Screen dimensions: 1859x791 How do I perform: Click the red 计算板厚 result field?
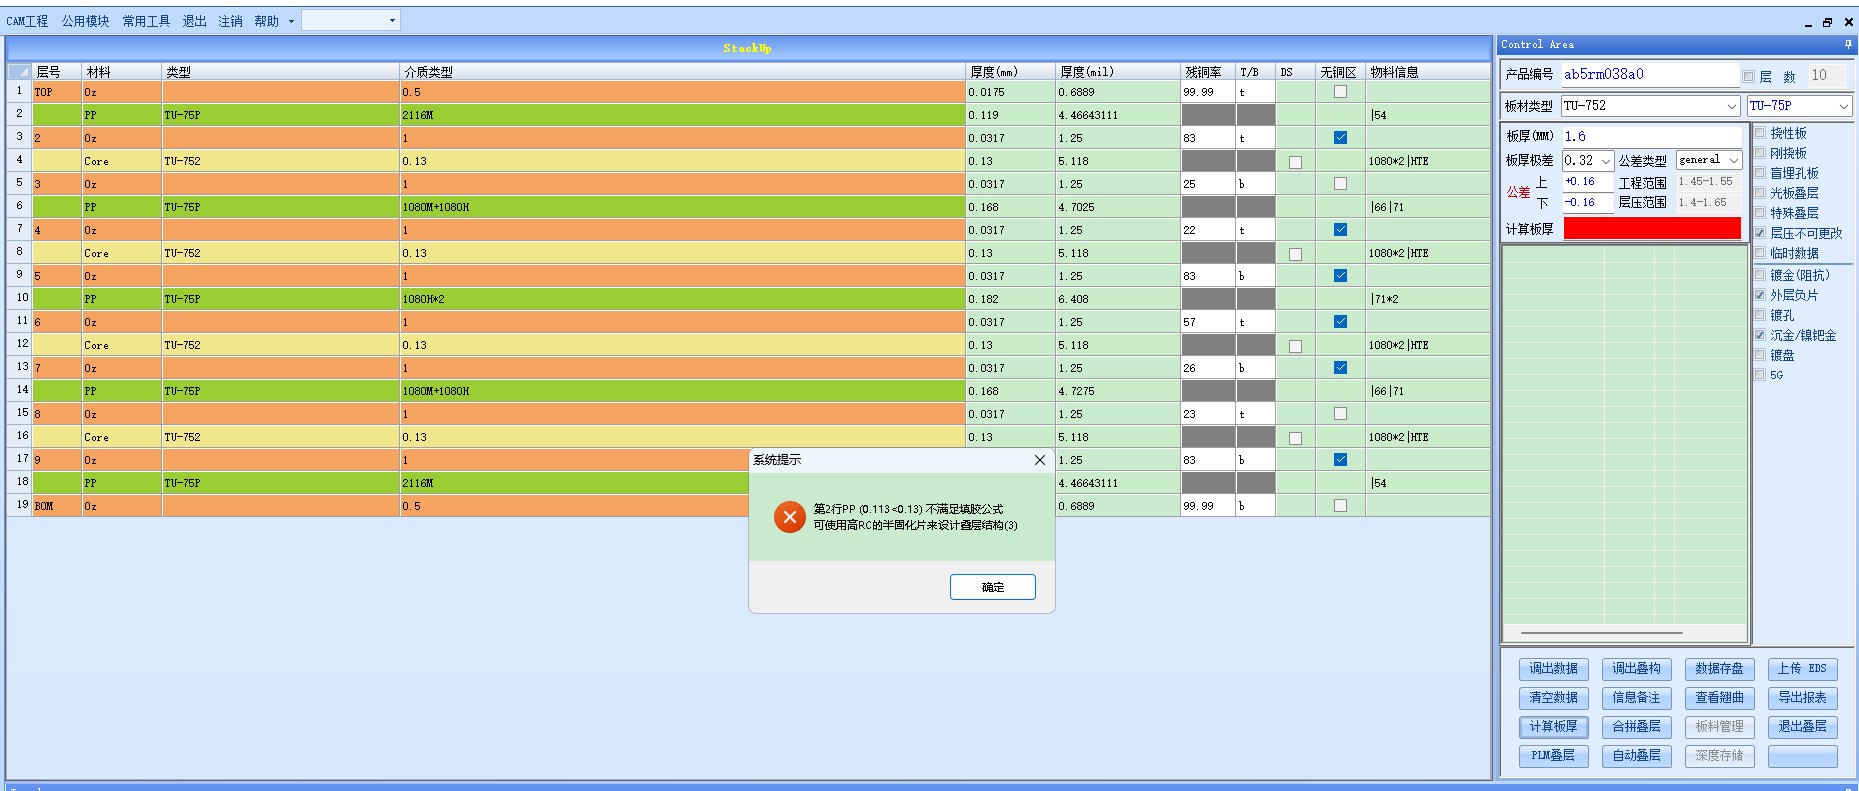click(1652, 229)
